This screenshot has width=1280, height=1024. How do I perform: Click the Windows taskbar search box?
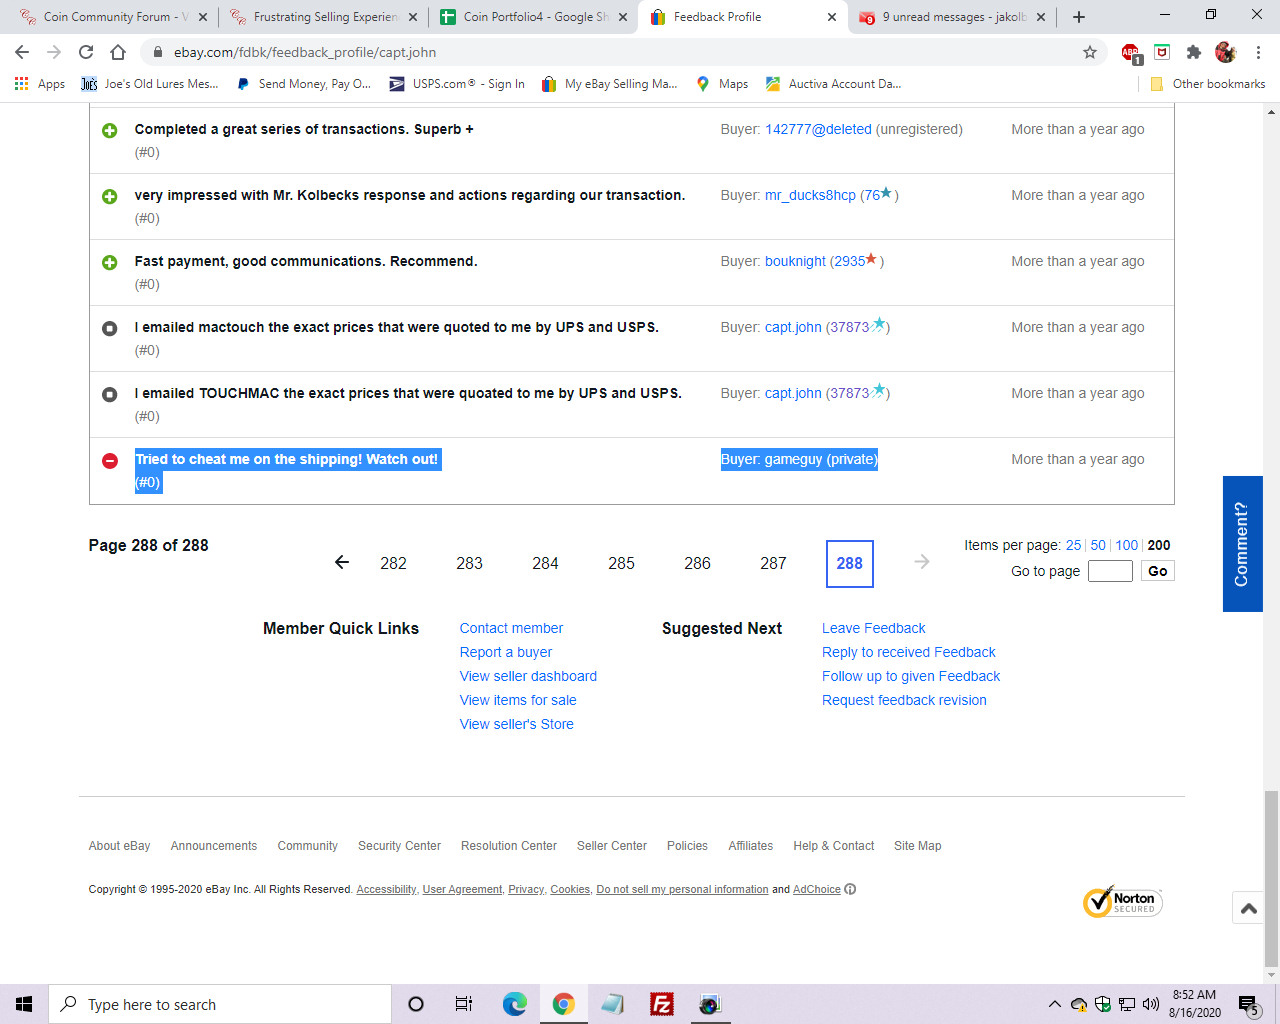click(x=220, y=1004)
